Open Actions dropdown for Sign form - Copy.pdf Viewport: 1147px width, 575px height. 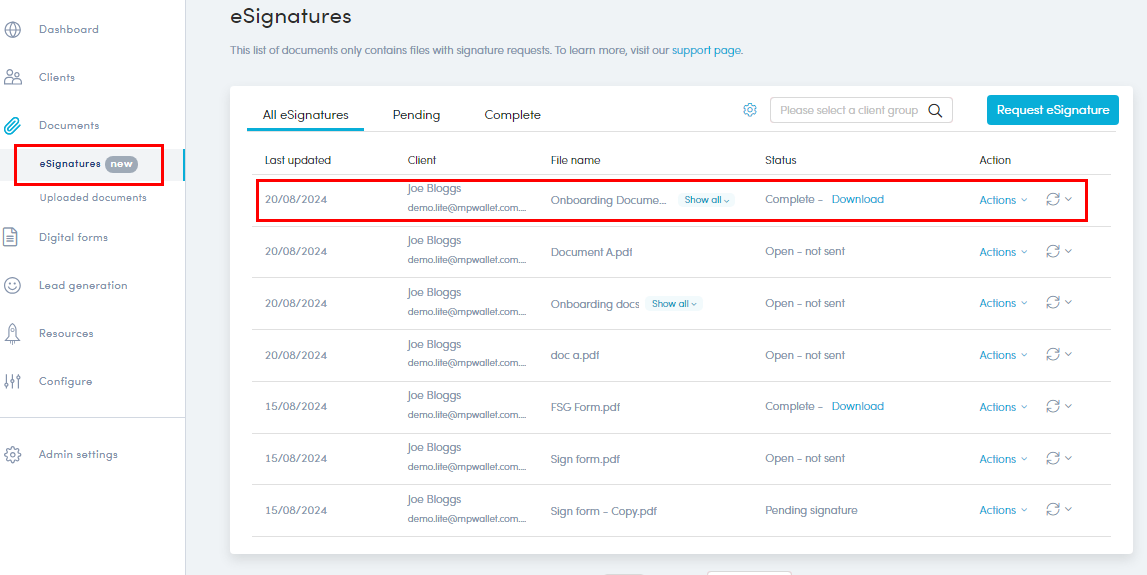click(1002, 510)
